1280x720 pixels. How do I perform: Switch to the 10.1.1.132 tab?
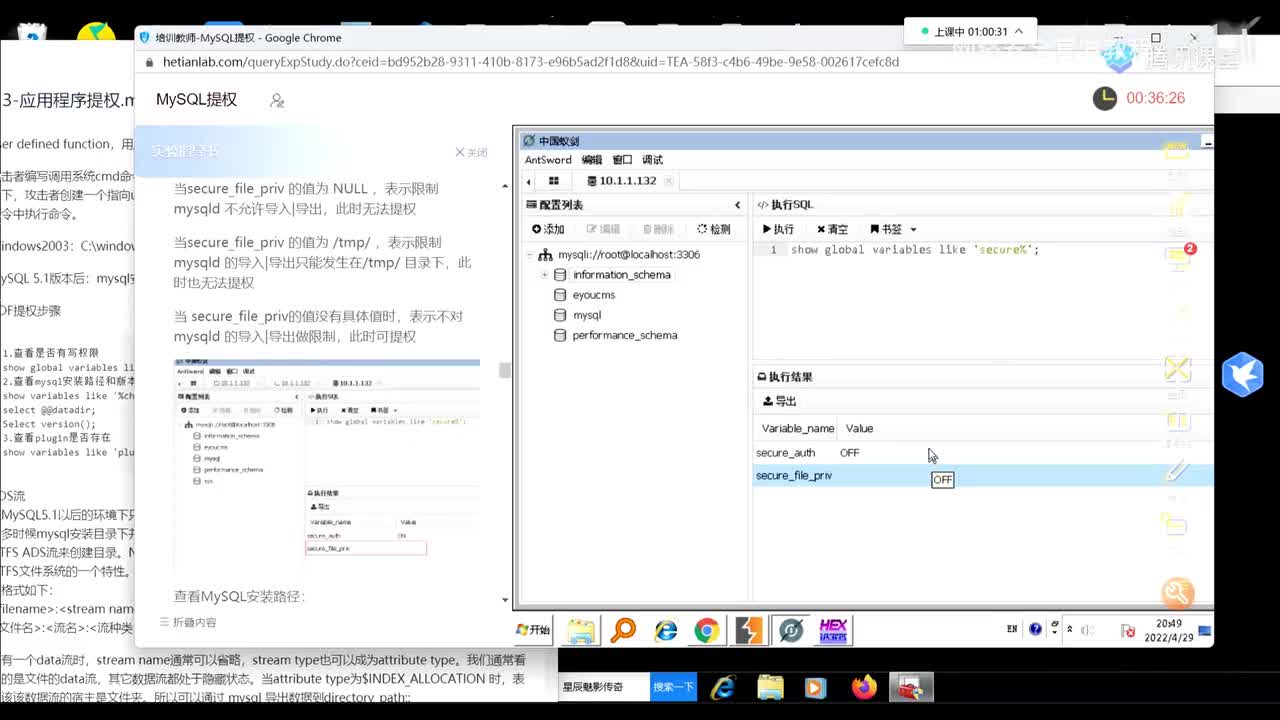click(621, 181)
